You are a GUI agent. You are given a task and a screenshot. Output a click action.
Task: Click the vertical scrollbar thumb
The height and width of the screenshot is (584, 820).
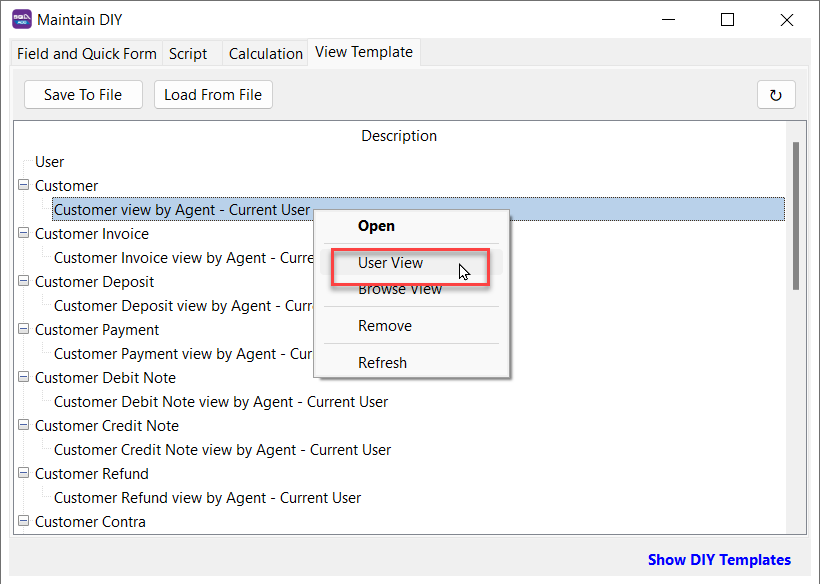coord(795,215)
